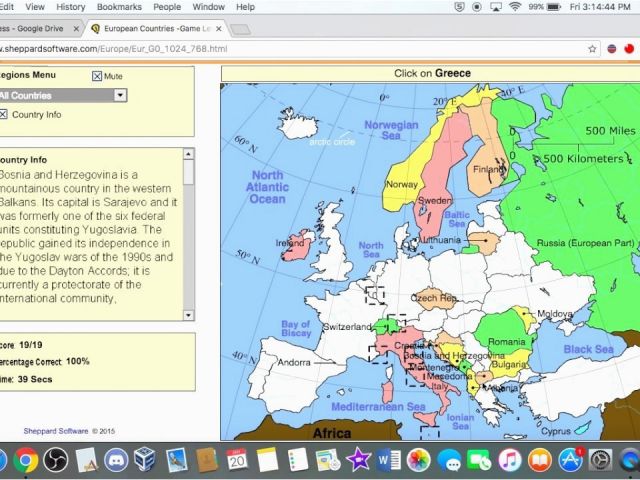Open the App Store with update badge
Screen dimensions: 640x480
[570, 460]
